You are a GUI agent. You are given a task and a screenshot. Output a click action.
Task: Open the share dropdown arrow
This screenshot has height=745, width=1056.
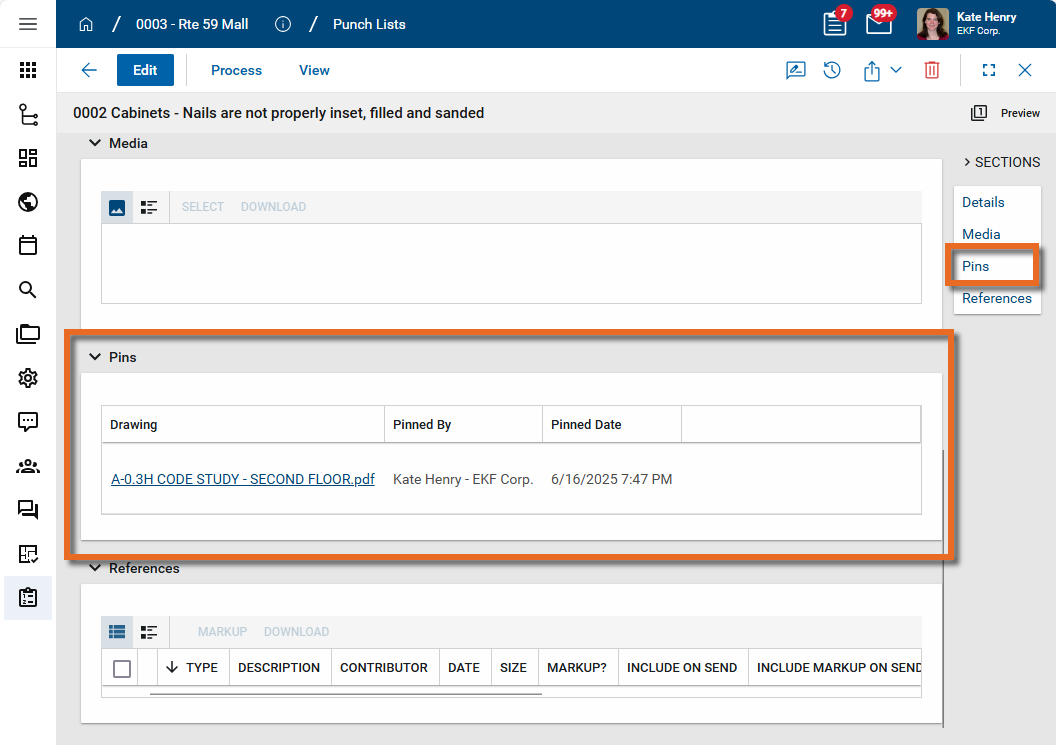click(x=896, y=70)
